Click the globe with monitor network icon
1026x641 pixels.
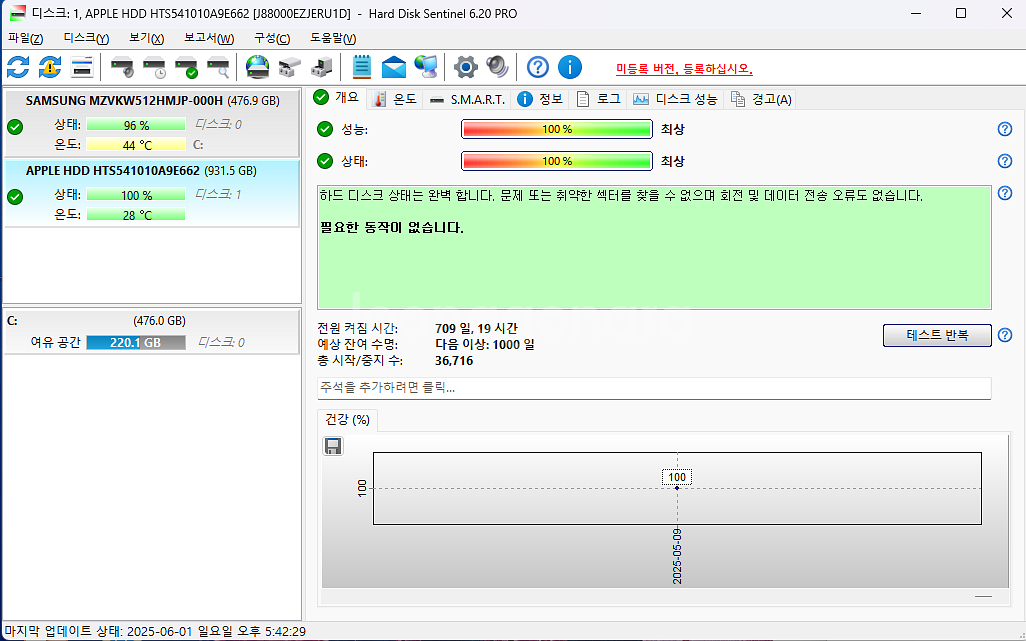pyautogui.click(x=426, y=67)
